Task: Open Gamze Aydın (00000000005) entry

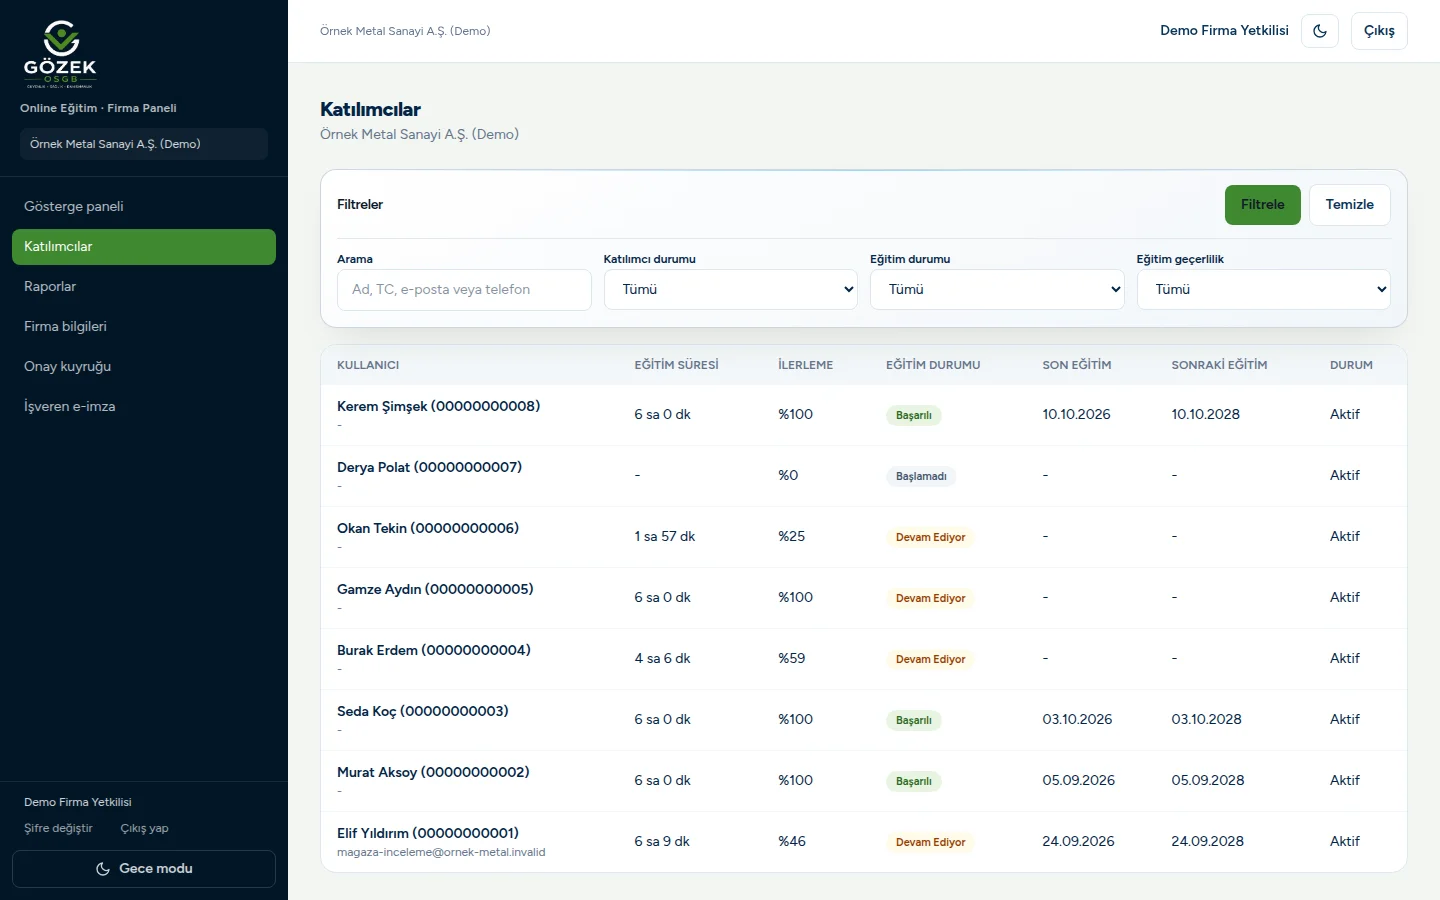Action: point(435,589)
